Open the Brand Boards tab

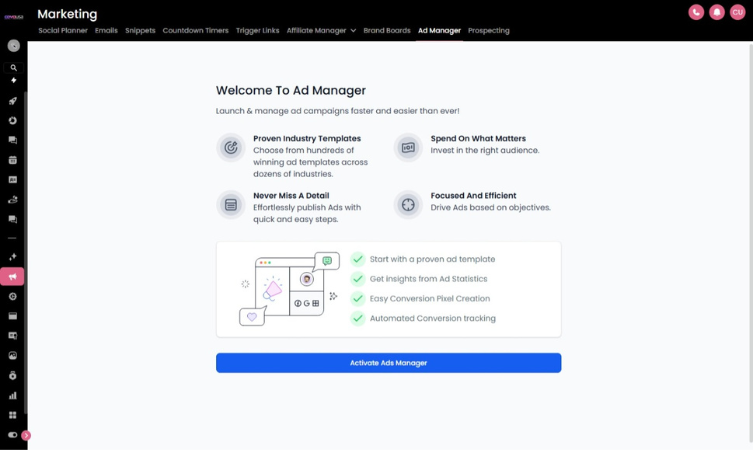point(387,31)
